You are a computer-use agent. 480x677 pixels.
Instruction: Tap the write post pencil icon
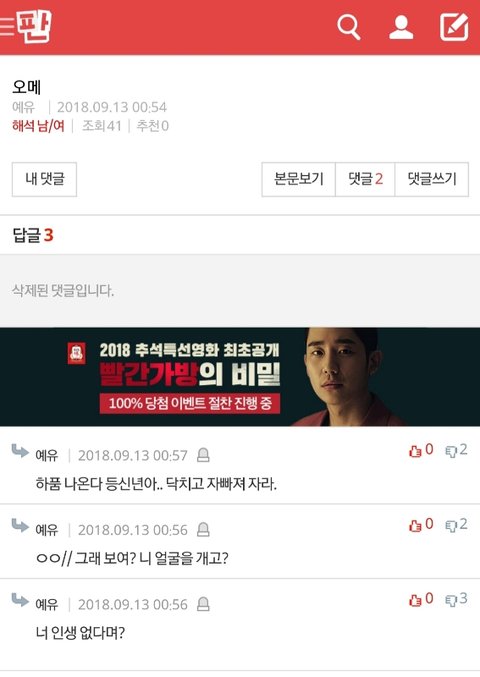tap(454, 27)
